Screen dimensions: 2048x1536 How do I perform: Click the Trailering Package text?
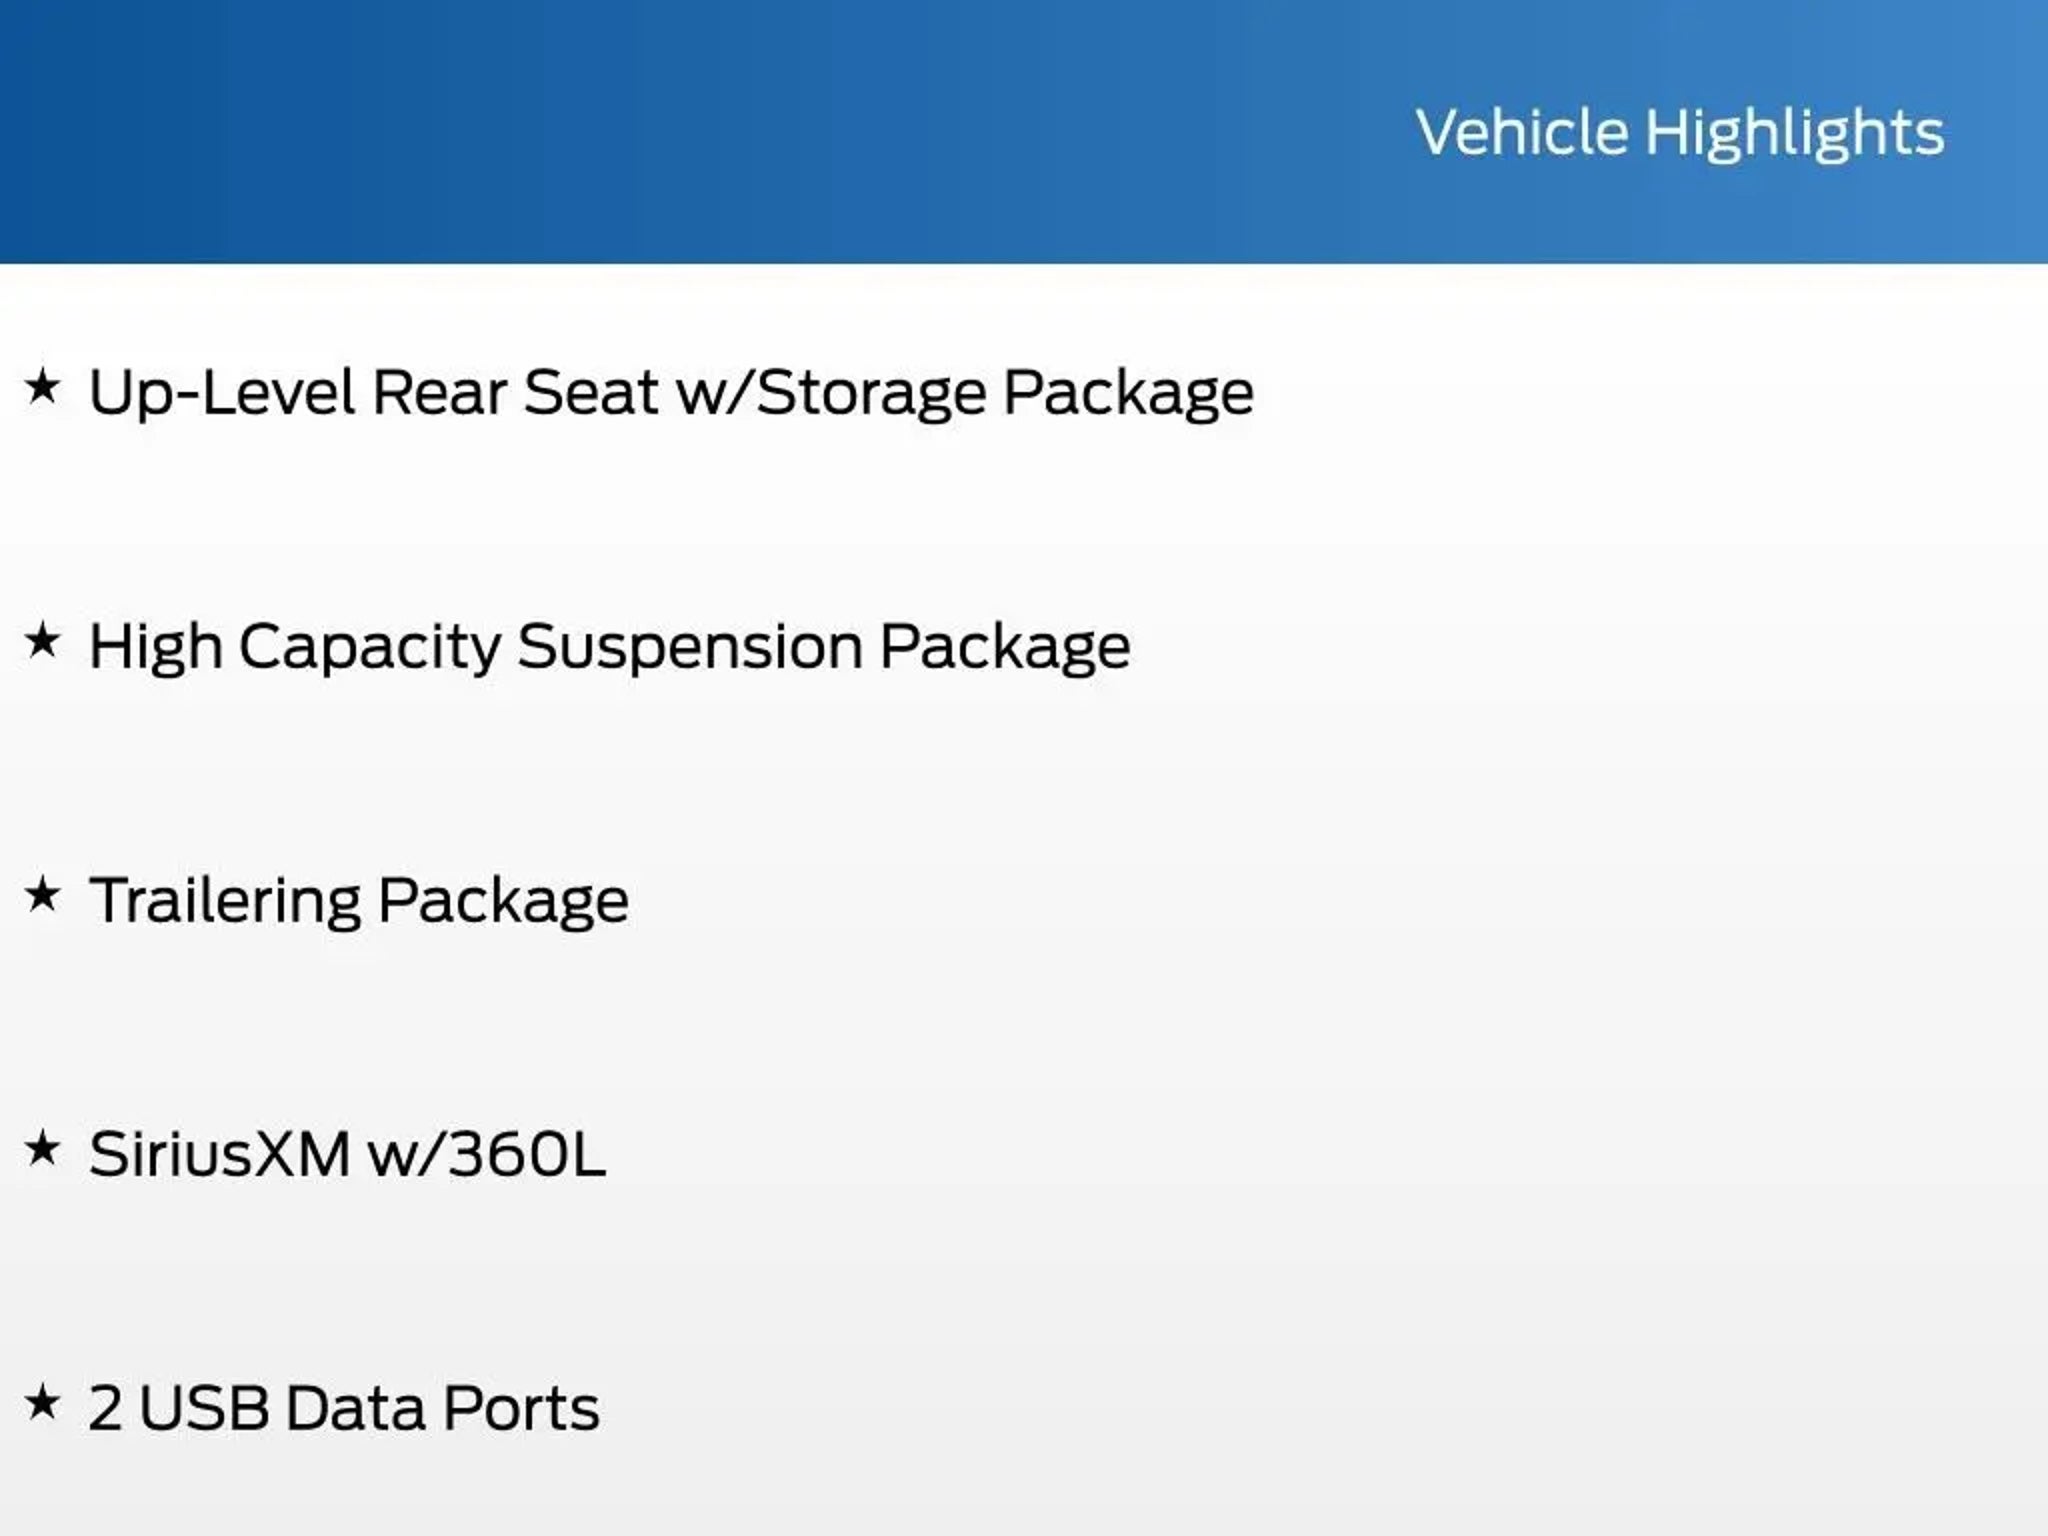coord(358,900)
